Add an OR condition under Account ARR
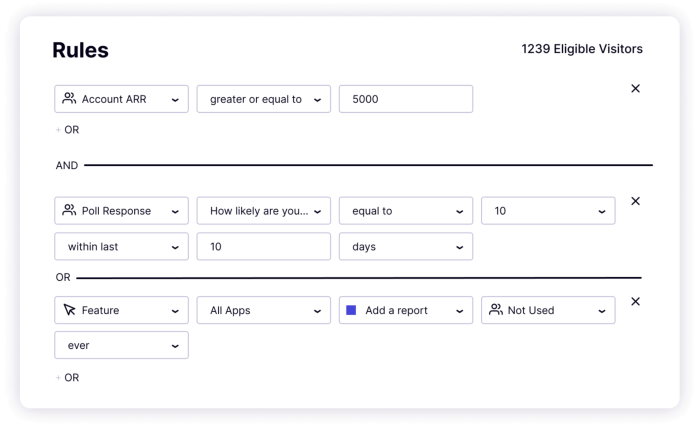 [x=67, y=130]
